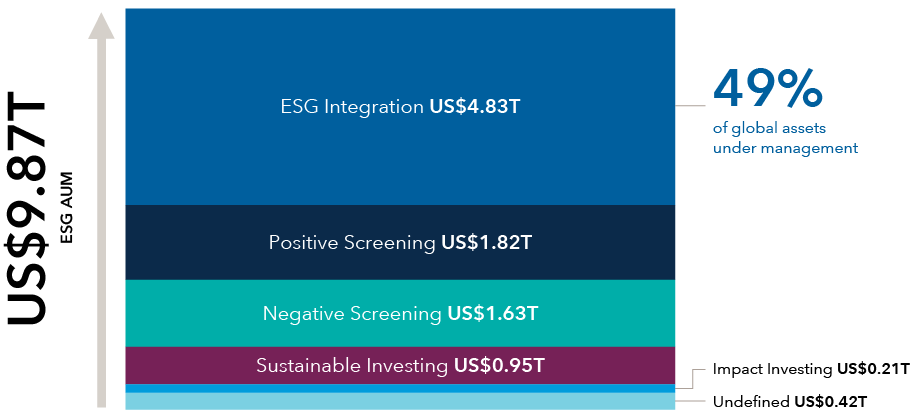This screenshot has height=415, width=916.
Task: Select the ESG Integration US$4.83T block
Action: [400, 107]
